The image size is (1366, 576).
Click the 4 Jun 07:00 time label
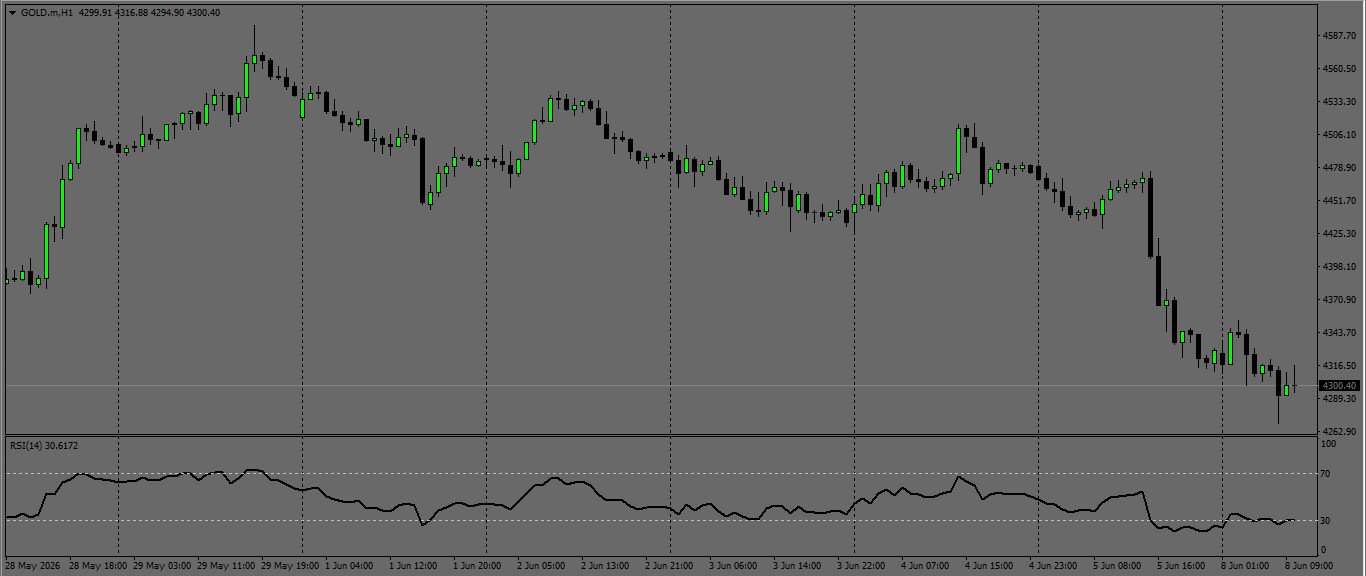(x=925, y=566)
